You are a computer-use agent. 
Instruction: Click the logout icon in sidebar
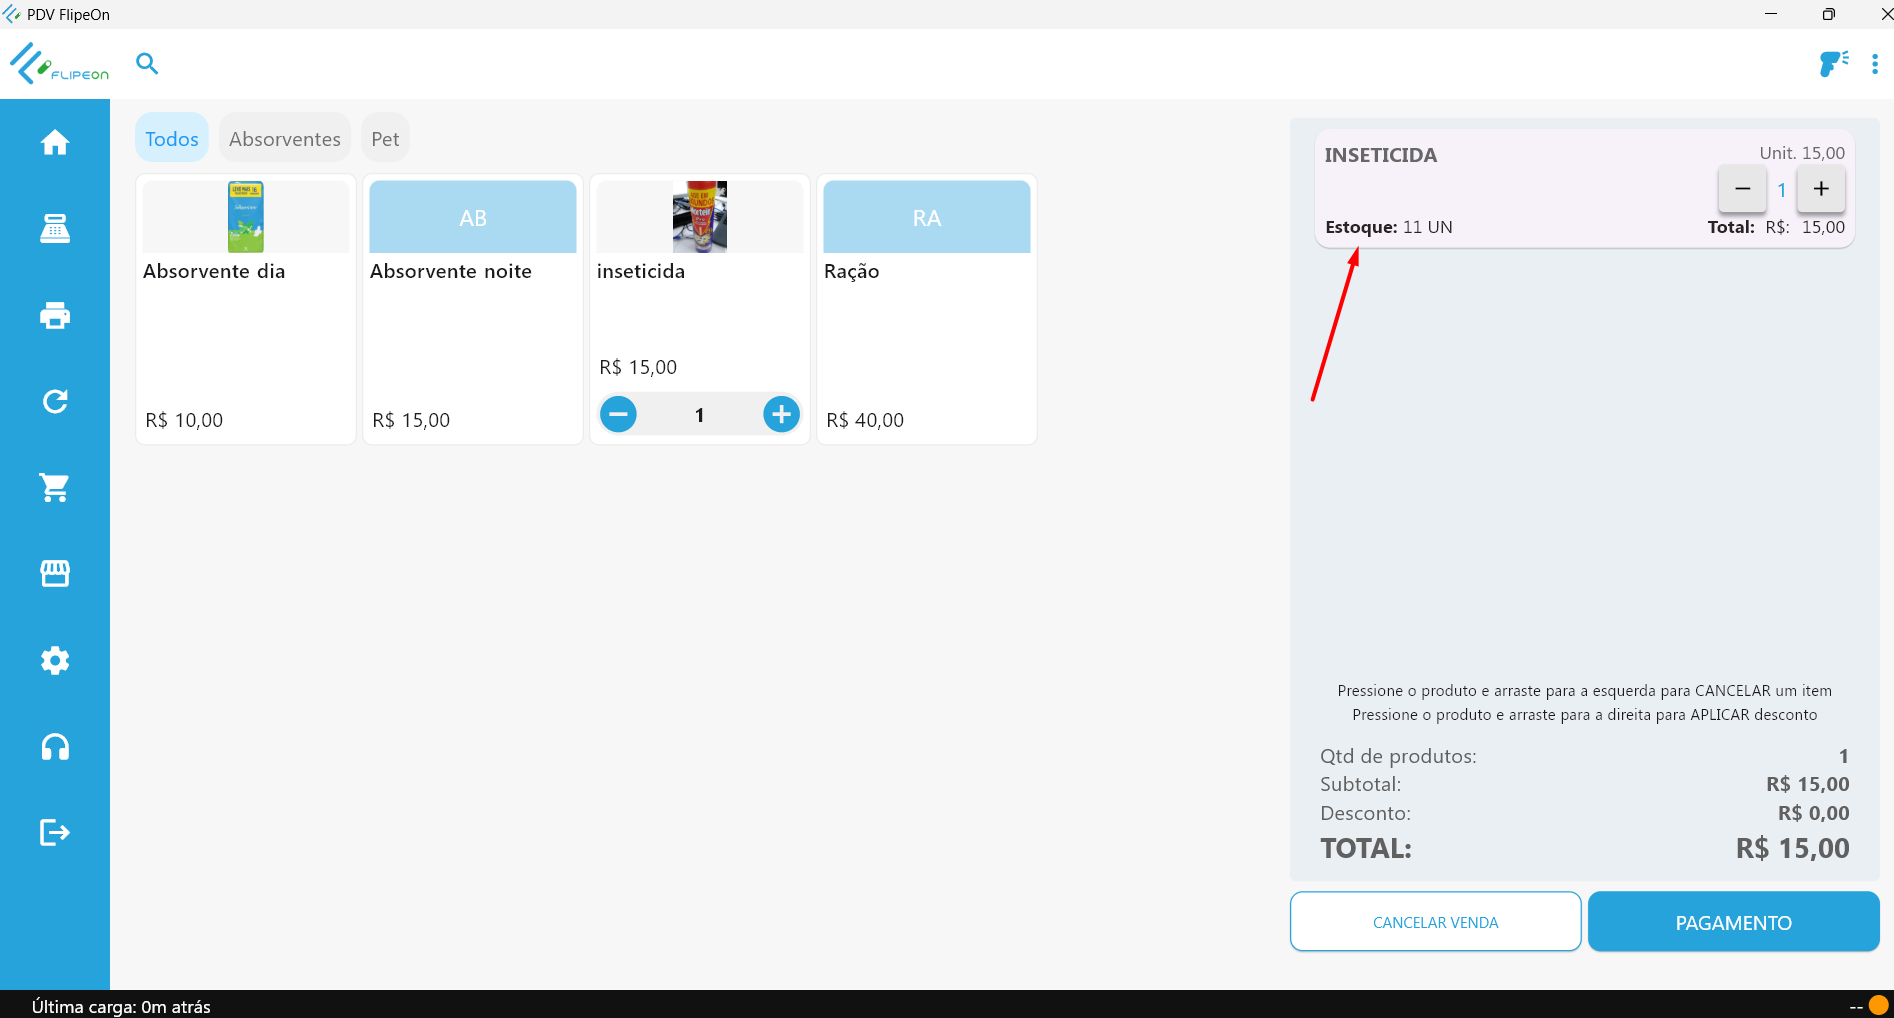click(x=55, y=833)
